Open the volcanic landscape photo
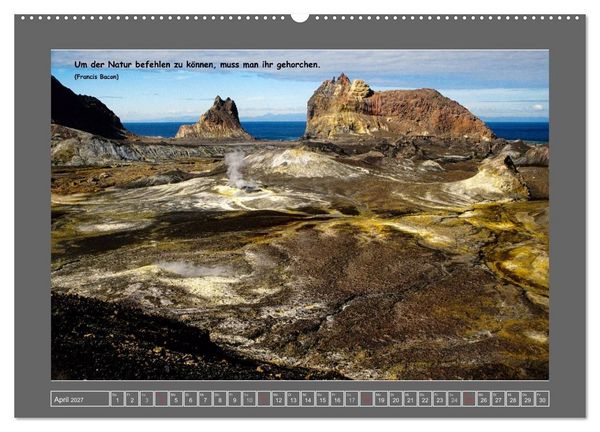 pos(300,214)
